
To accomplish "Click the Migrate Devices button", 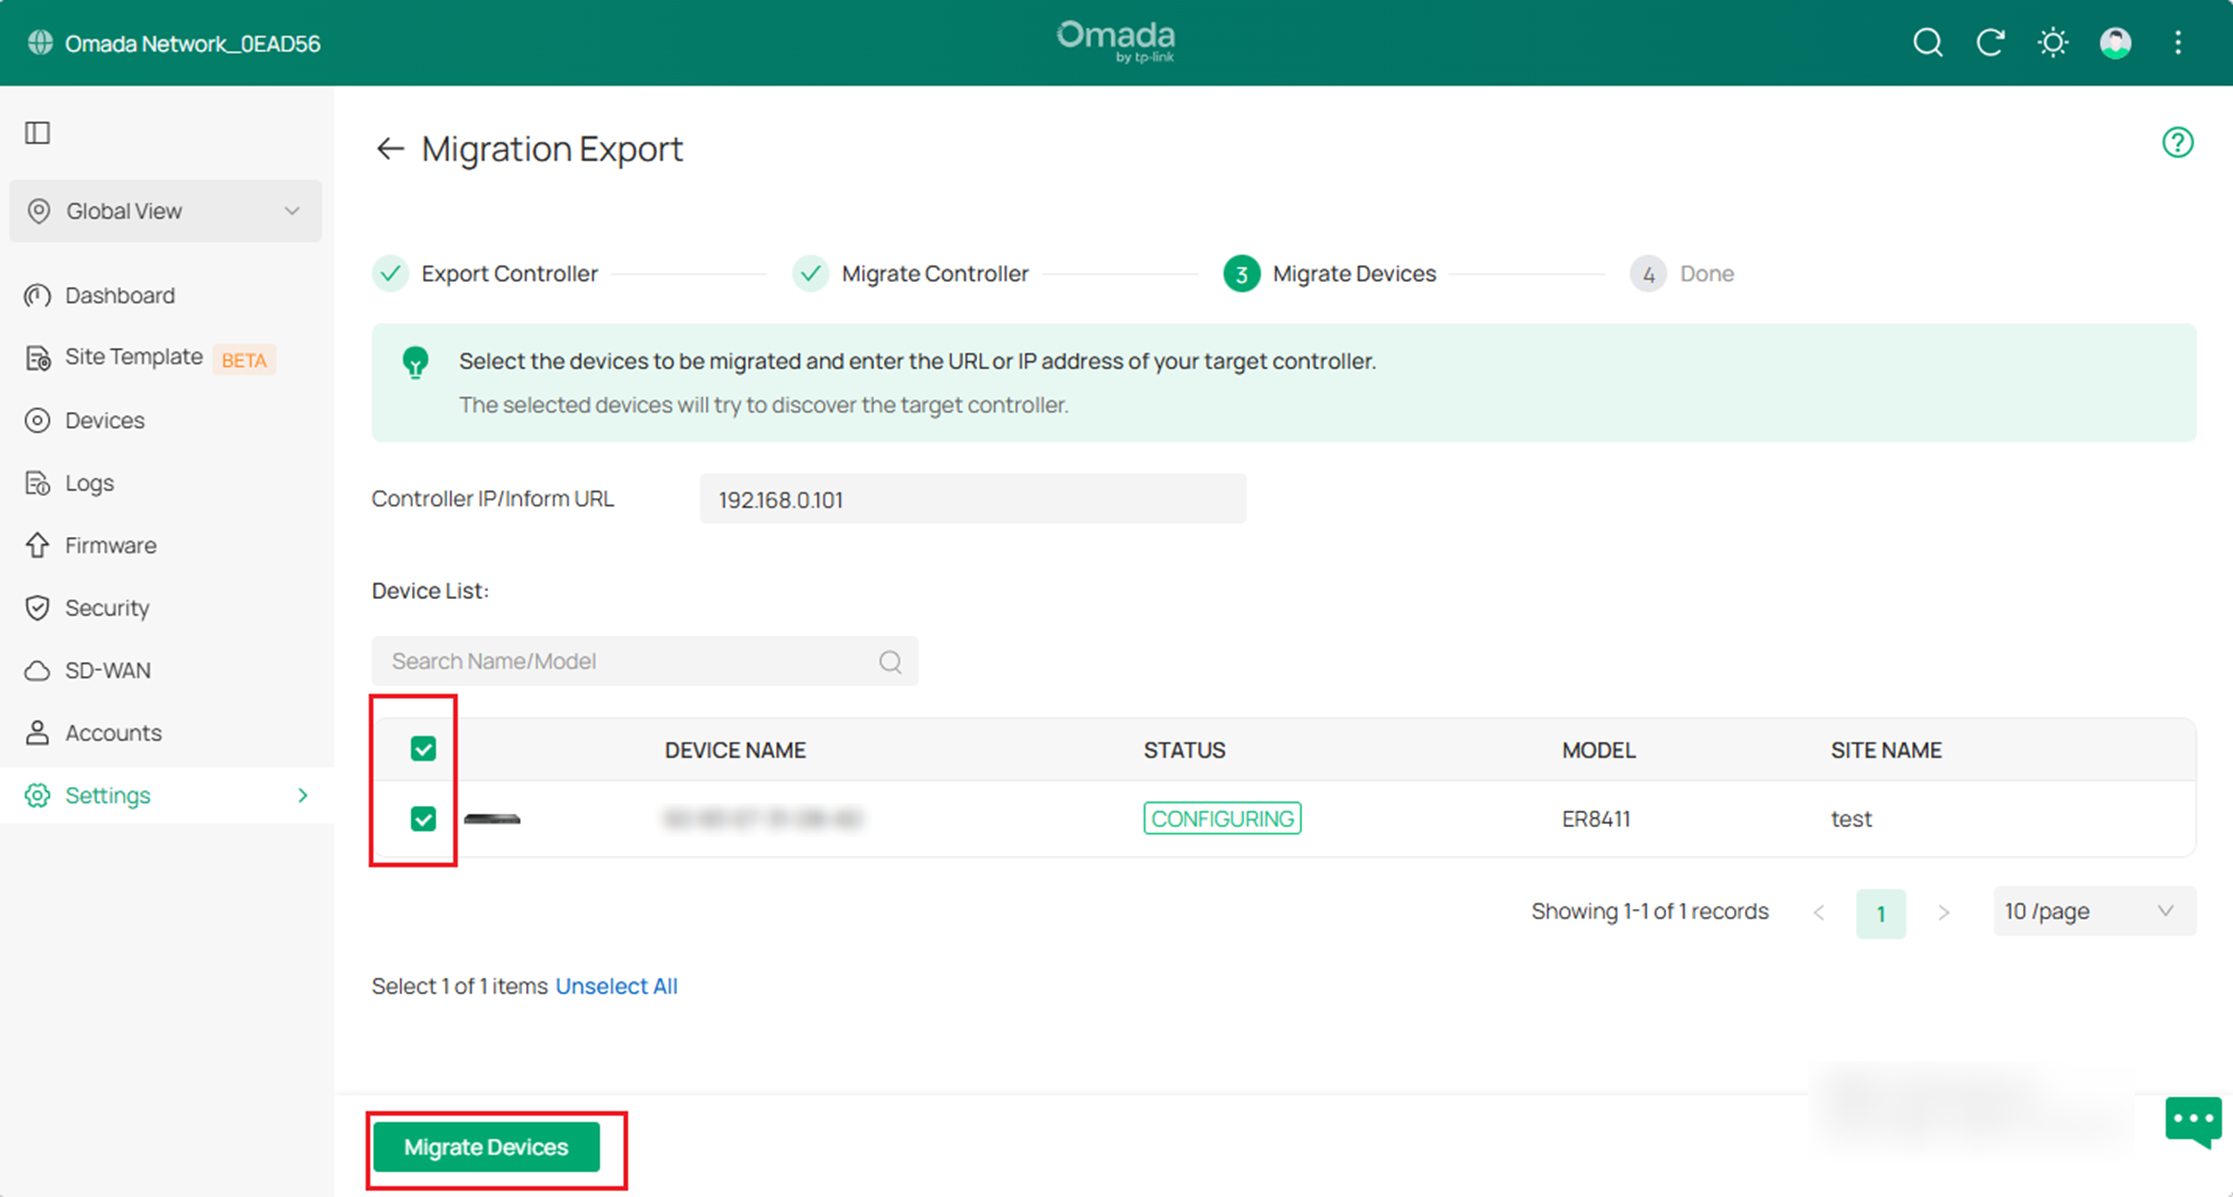I will tap(486, 1147).
